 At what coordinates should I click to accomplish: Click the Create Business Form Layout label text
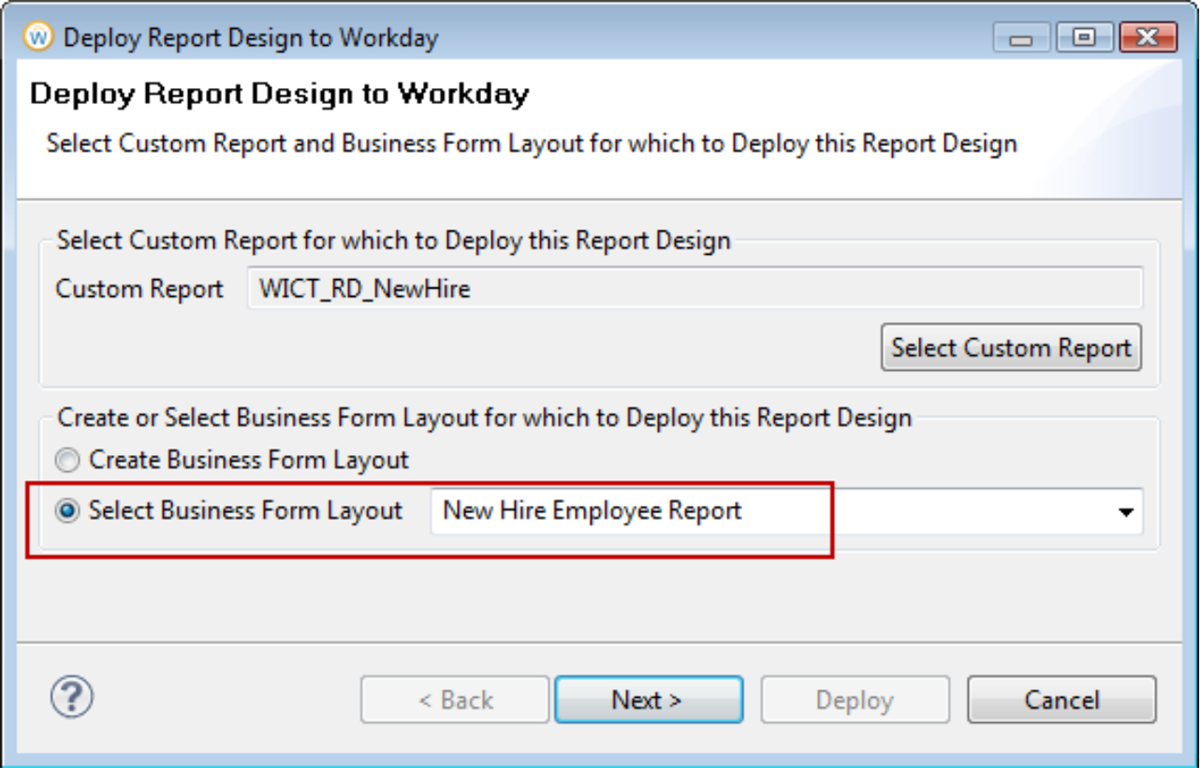pyautogui.click(x=249, y=461)
